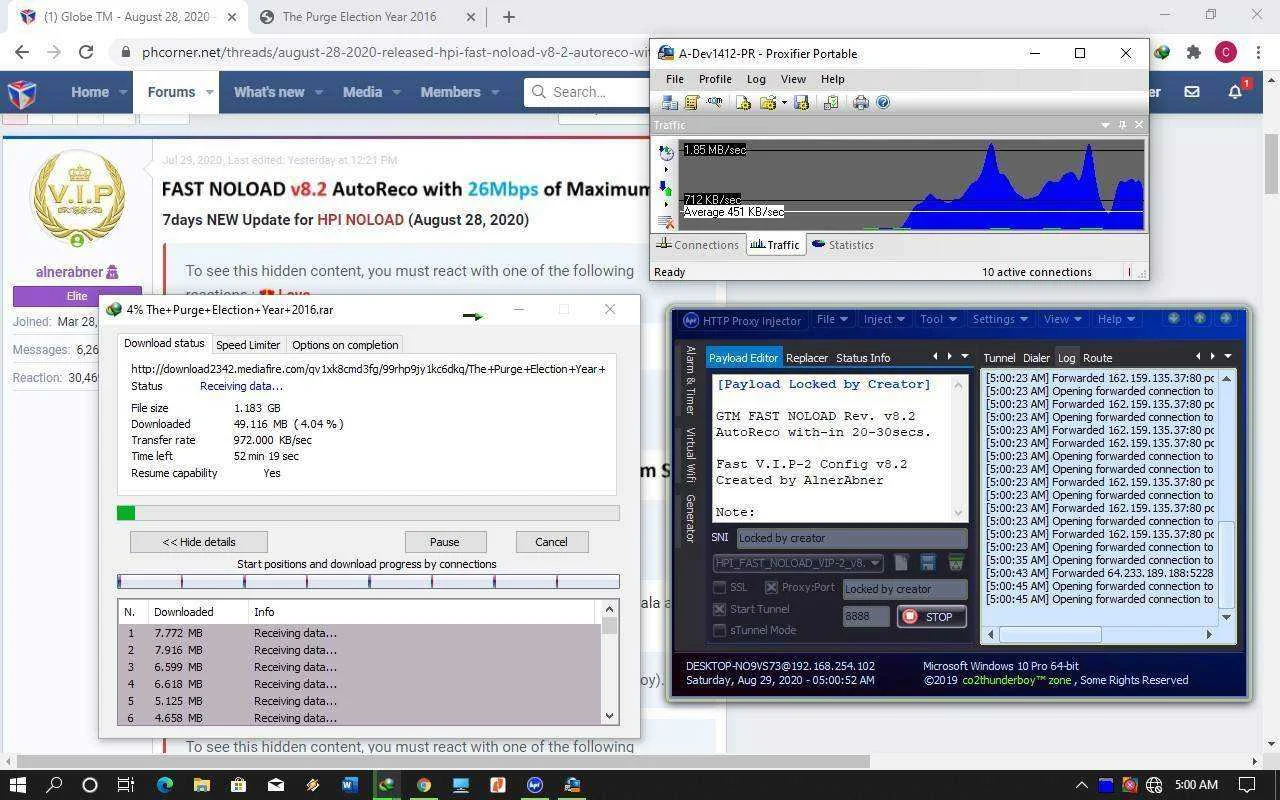
Task: Click first round button in HTTP Proxy Injector title bar
Action: (x=1173, y=318)
